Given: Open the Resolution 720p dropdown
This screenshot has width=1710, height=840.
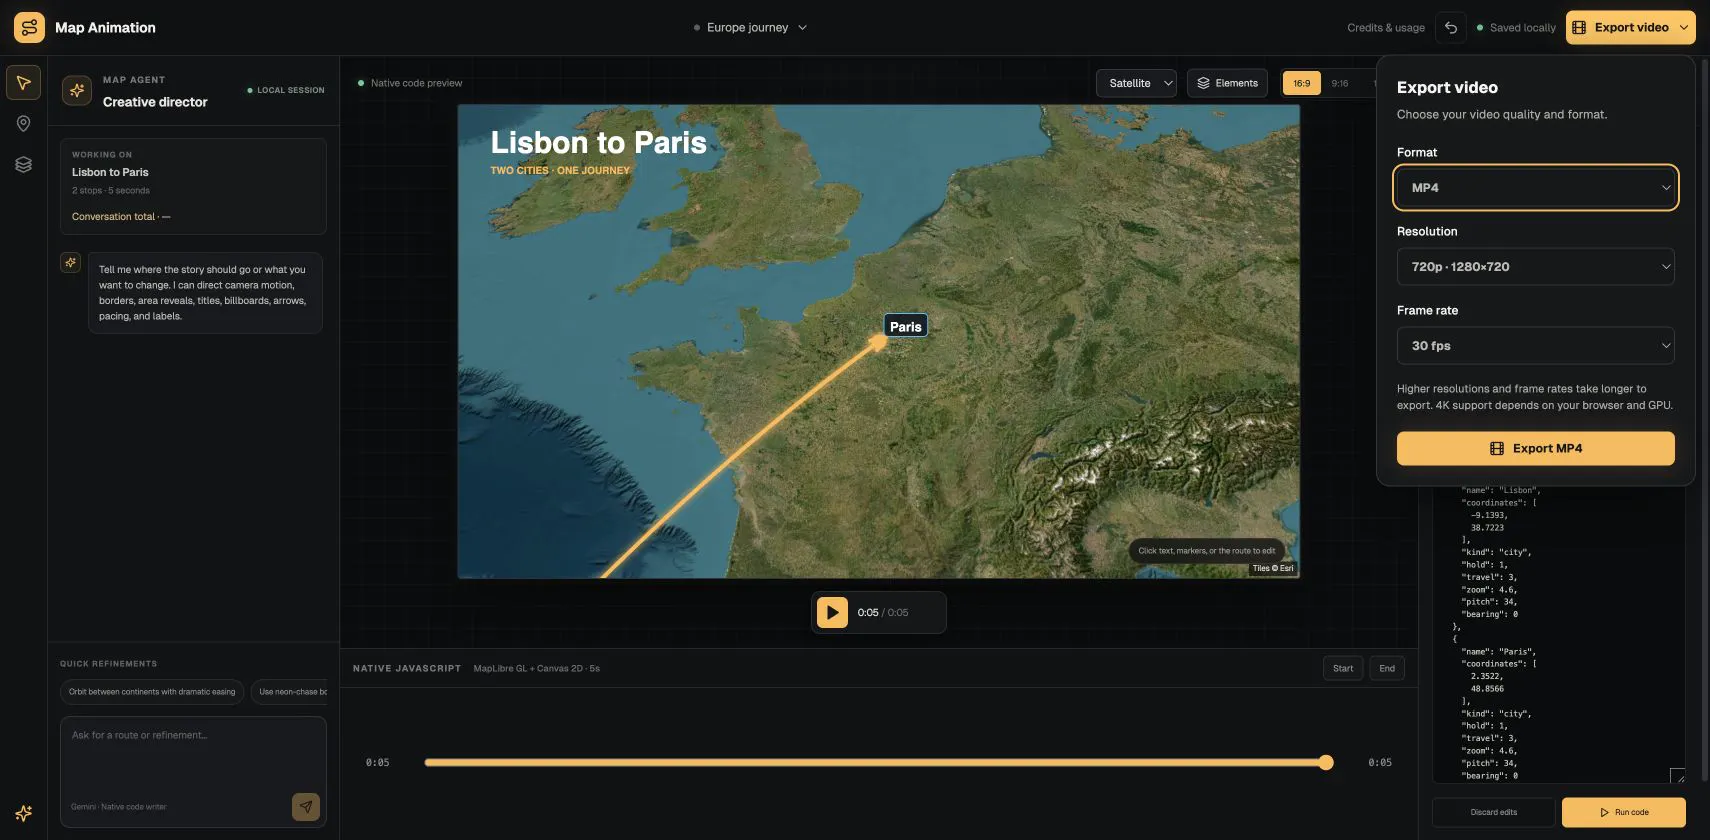Looking at the screenshot, I should coord(1535,267).
